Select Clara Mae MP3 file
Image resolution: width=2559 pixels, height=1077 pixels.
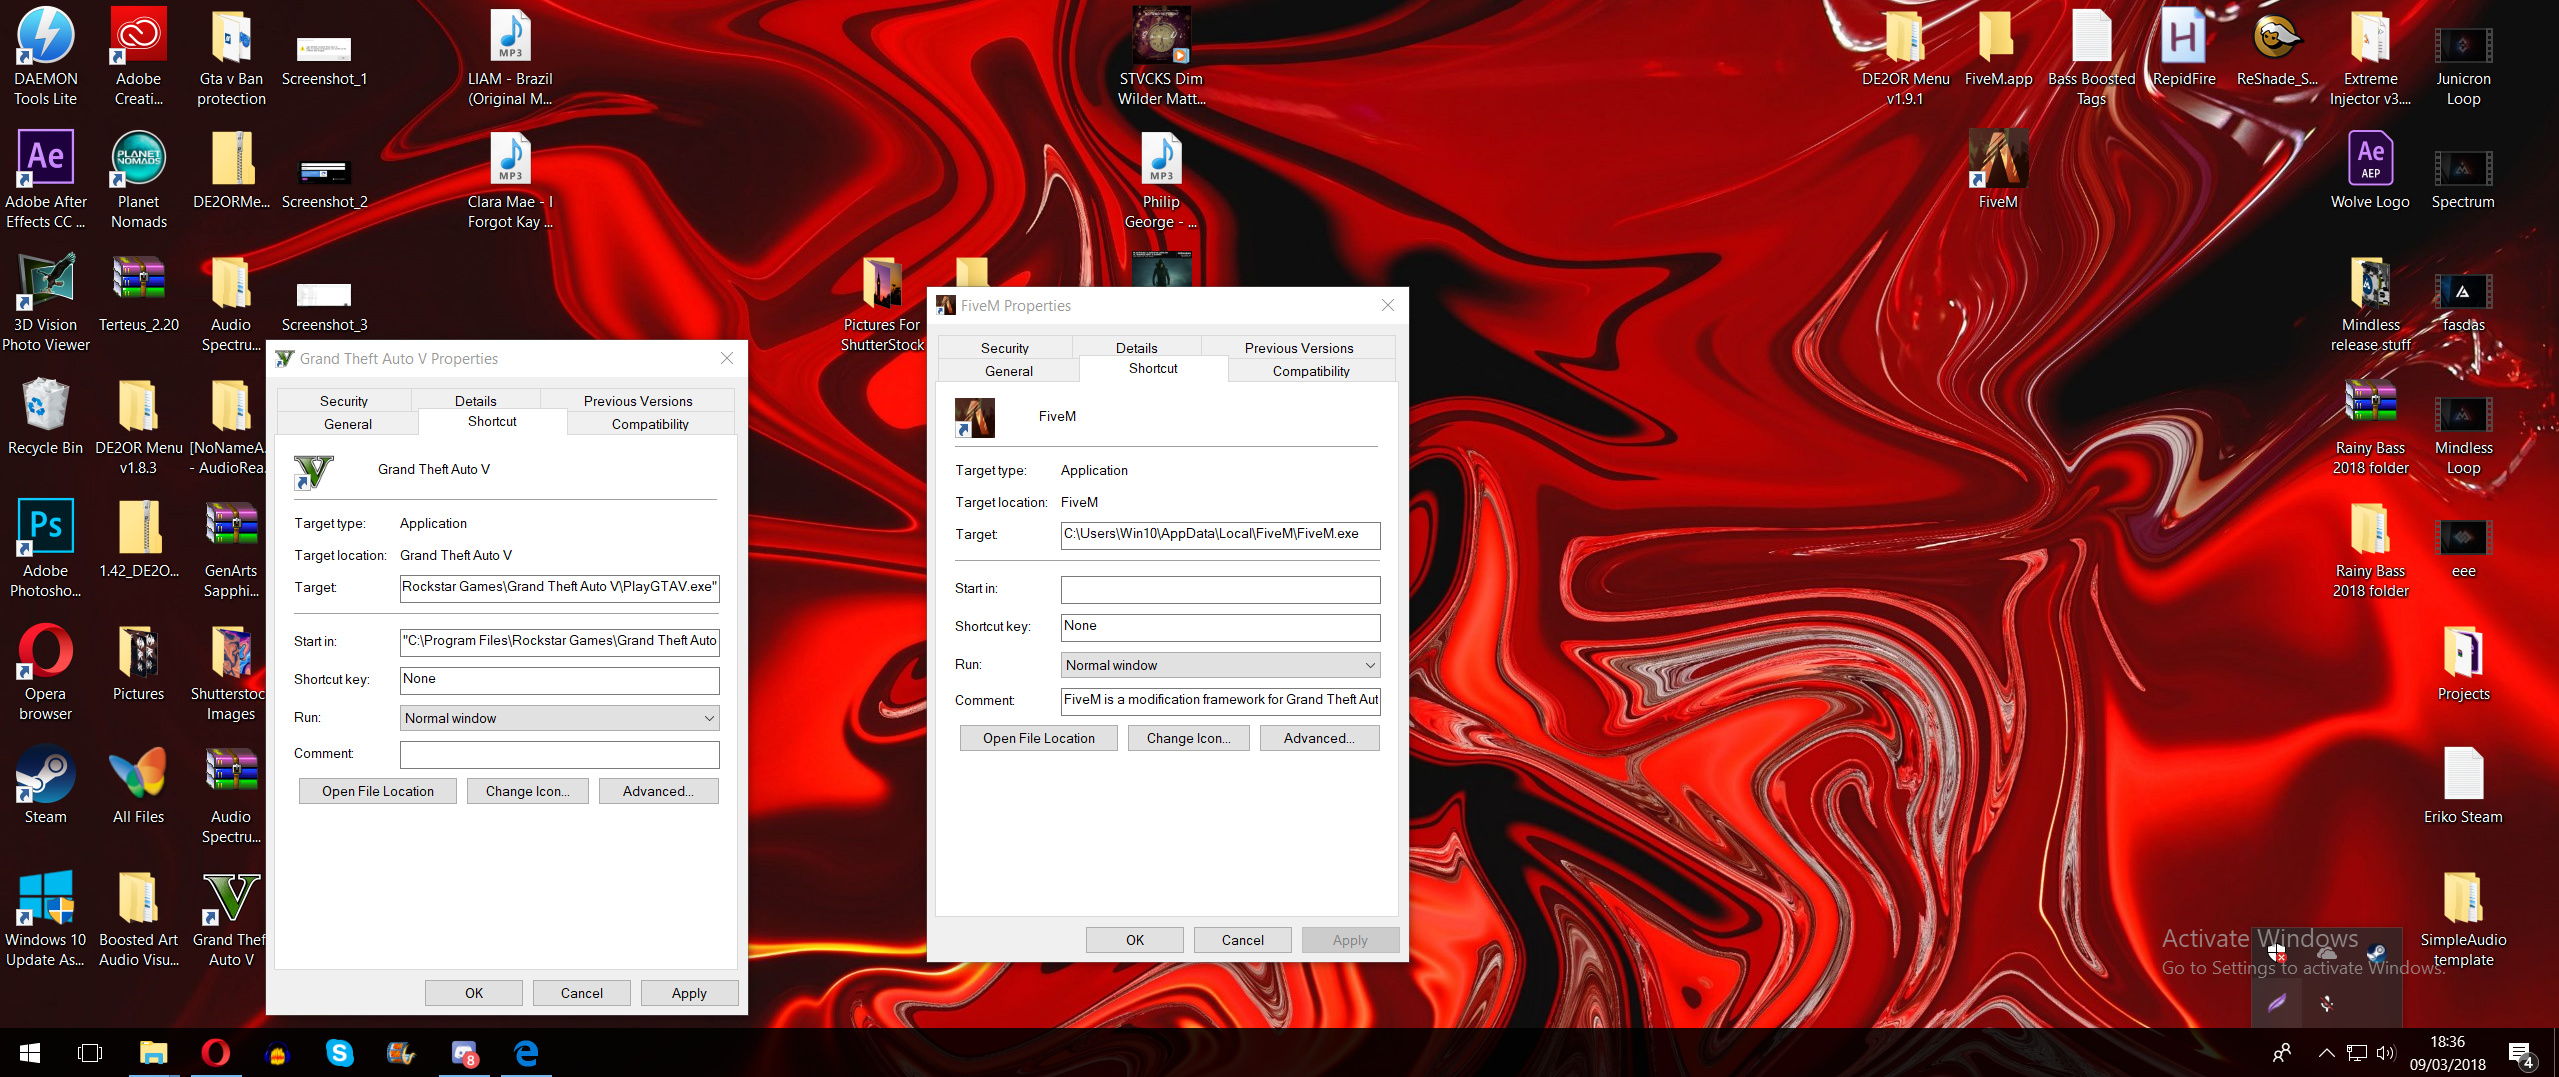pos(510,179)
